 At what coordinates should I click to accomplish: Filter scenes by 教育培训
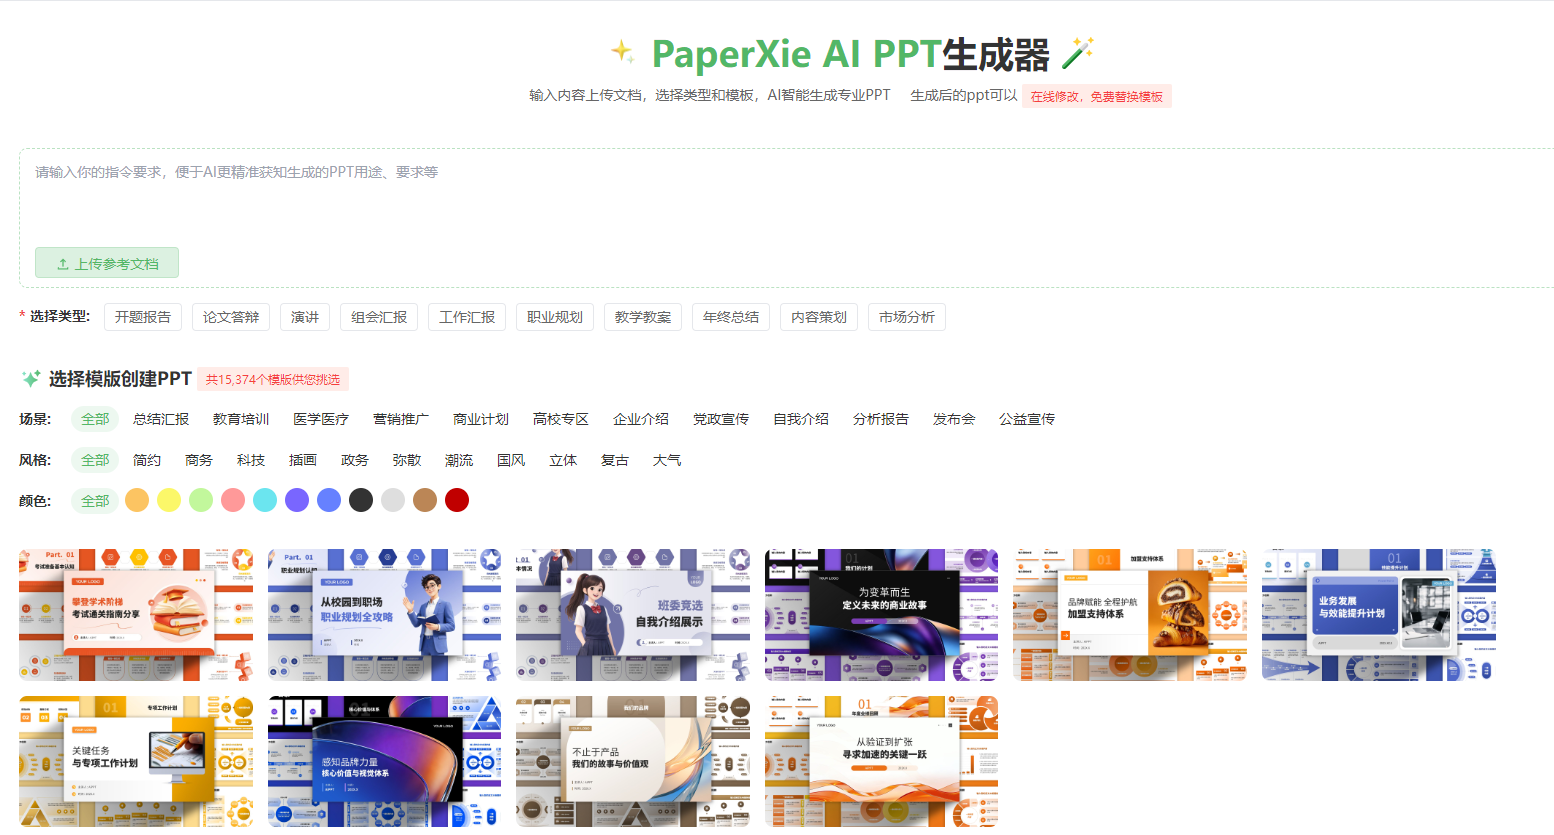tap(240, 419)
